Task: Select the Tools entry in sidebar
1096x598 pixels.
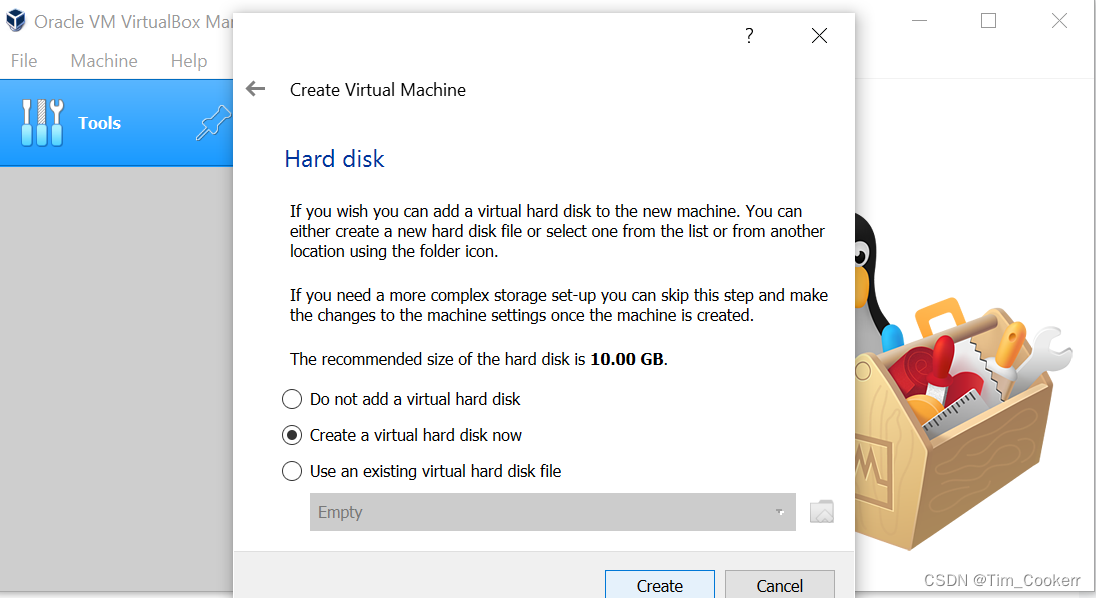Action: [x=116, y=123]
